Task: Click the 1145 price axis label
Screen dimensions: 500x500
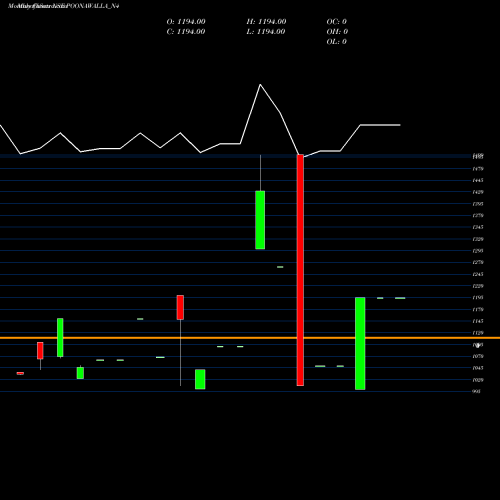Action: pyautogui.click(x=478, y=321)
